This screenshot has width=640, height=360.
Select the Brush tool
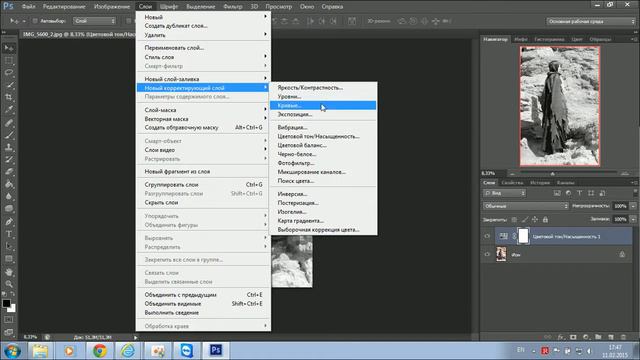pos(9,135)
